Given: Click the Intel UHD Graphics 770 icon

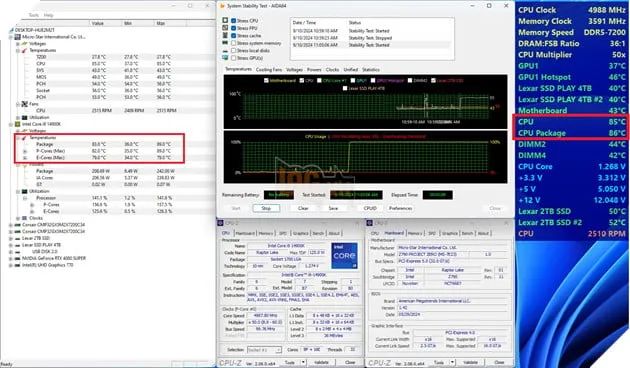Looking at the screenshot, I should tap(18, 265).
